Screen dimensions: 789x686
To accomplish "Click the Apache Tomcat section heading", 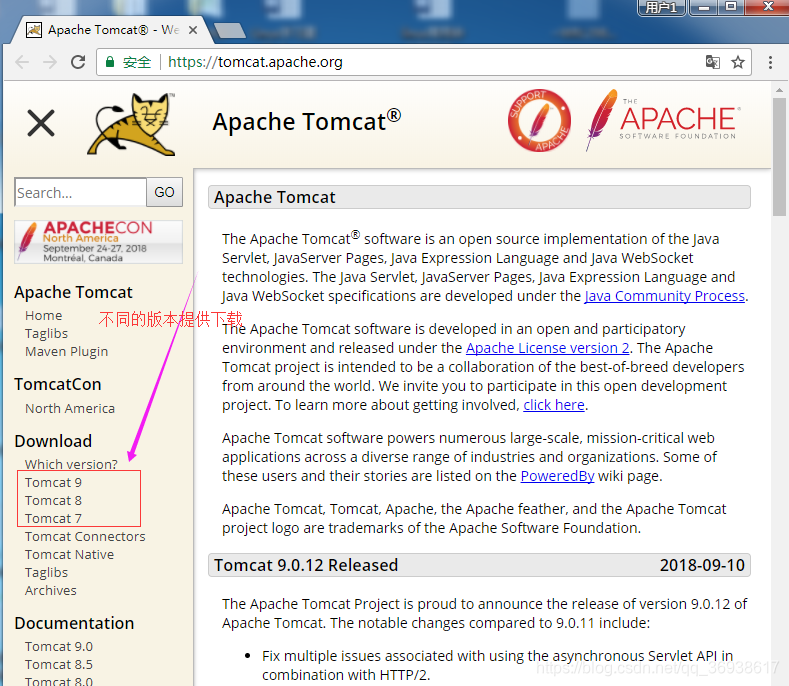I will (275, 197).
